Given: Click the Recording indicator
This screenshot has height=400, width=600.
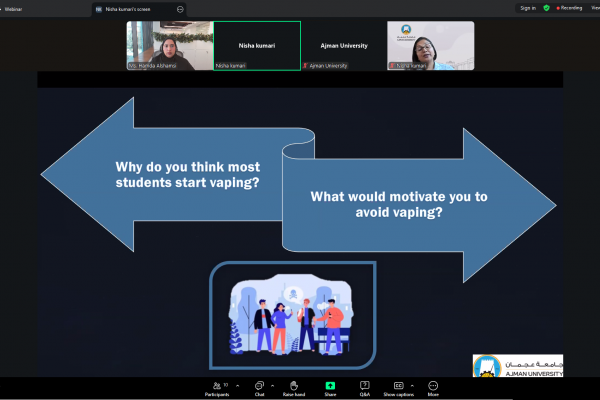Looking at the screenshot, I should point(569,8).
